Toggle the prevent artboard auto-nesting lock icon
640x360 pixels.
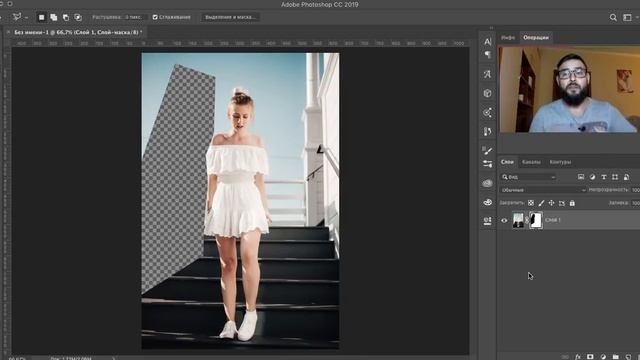(562, 203)
